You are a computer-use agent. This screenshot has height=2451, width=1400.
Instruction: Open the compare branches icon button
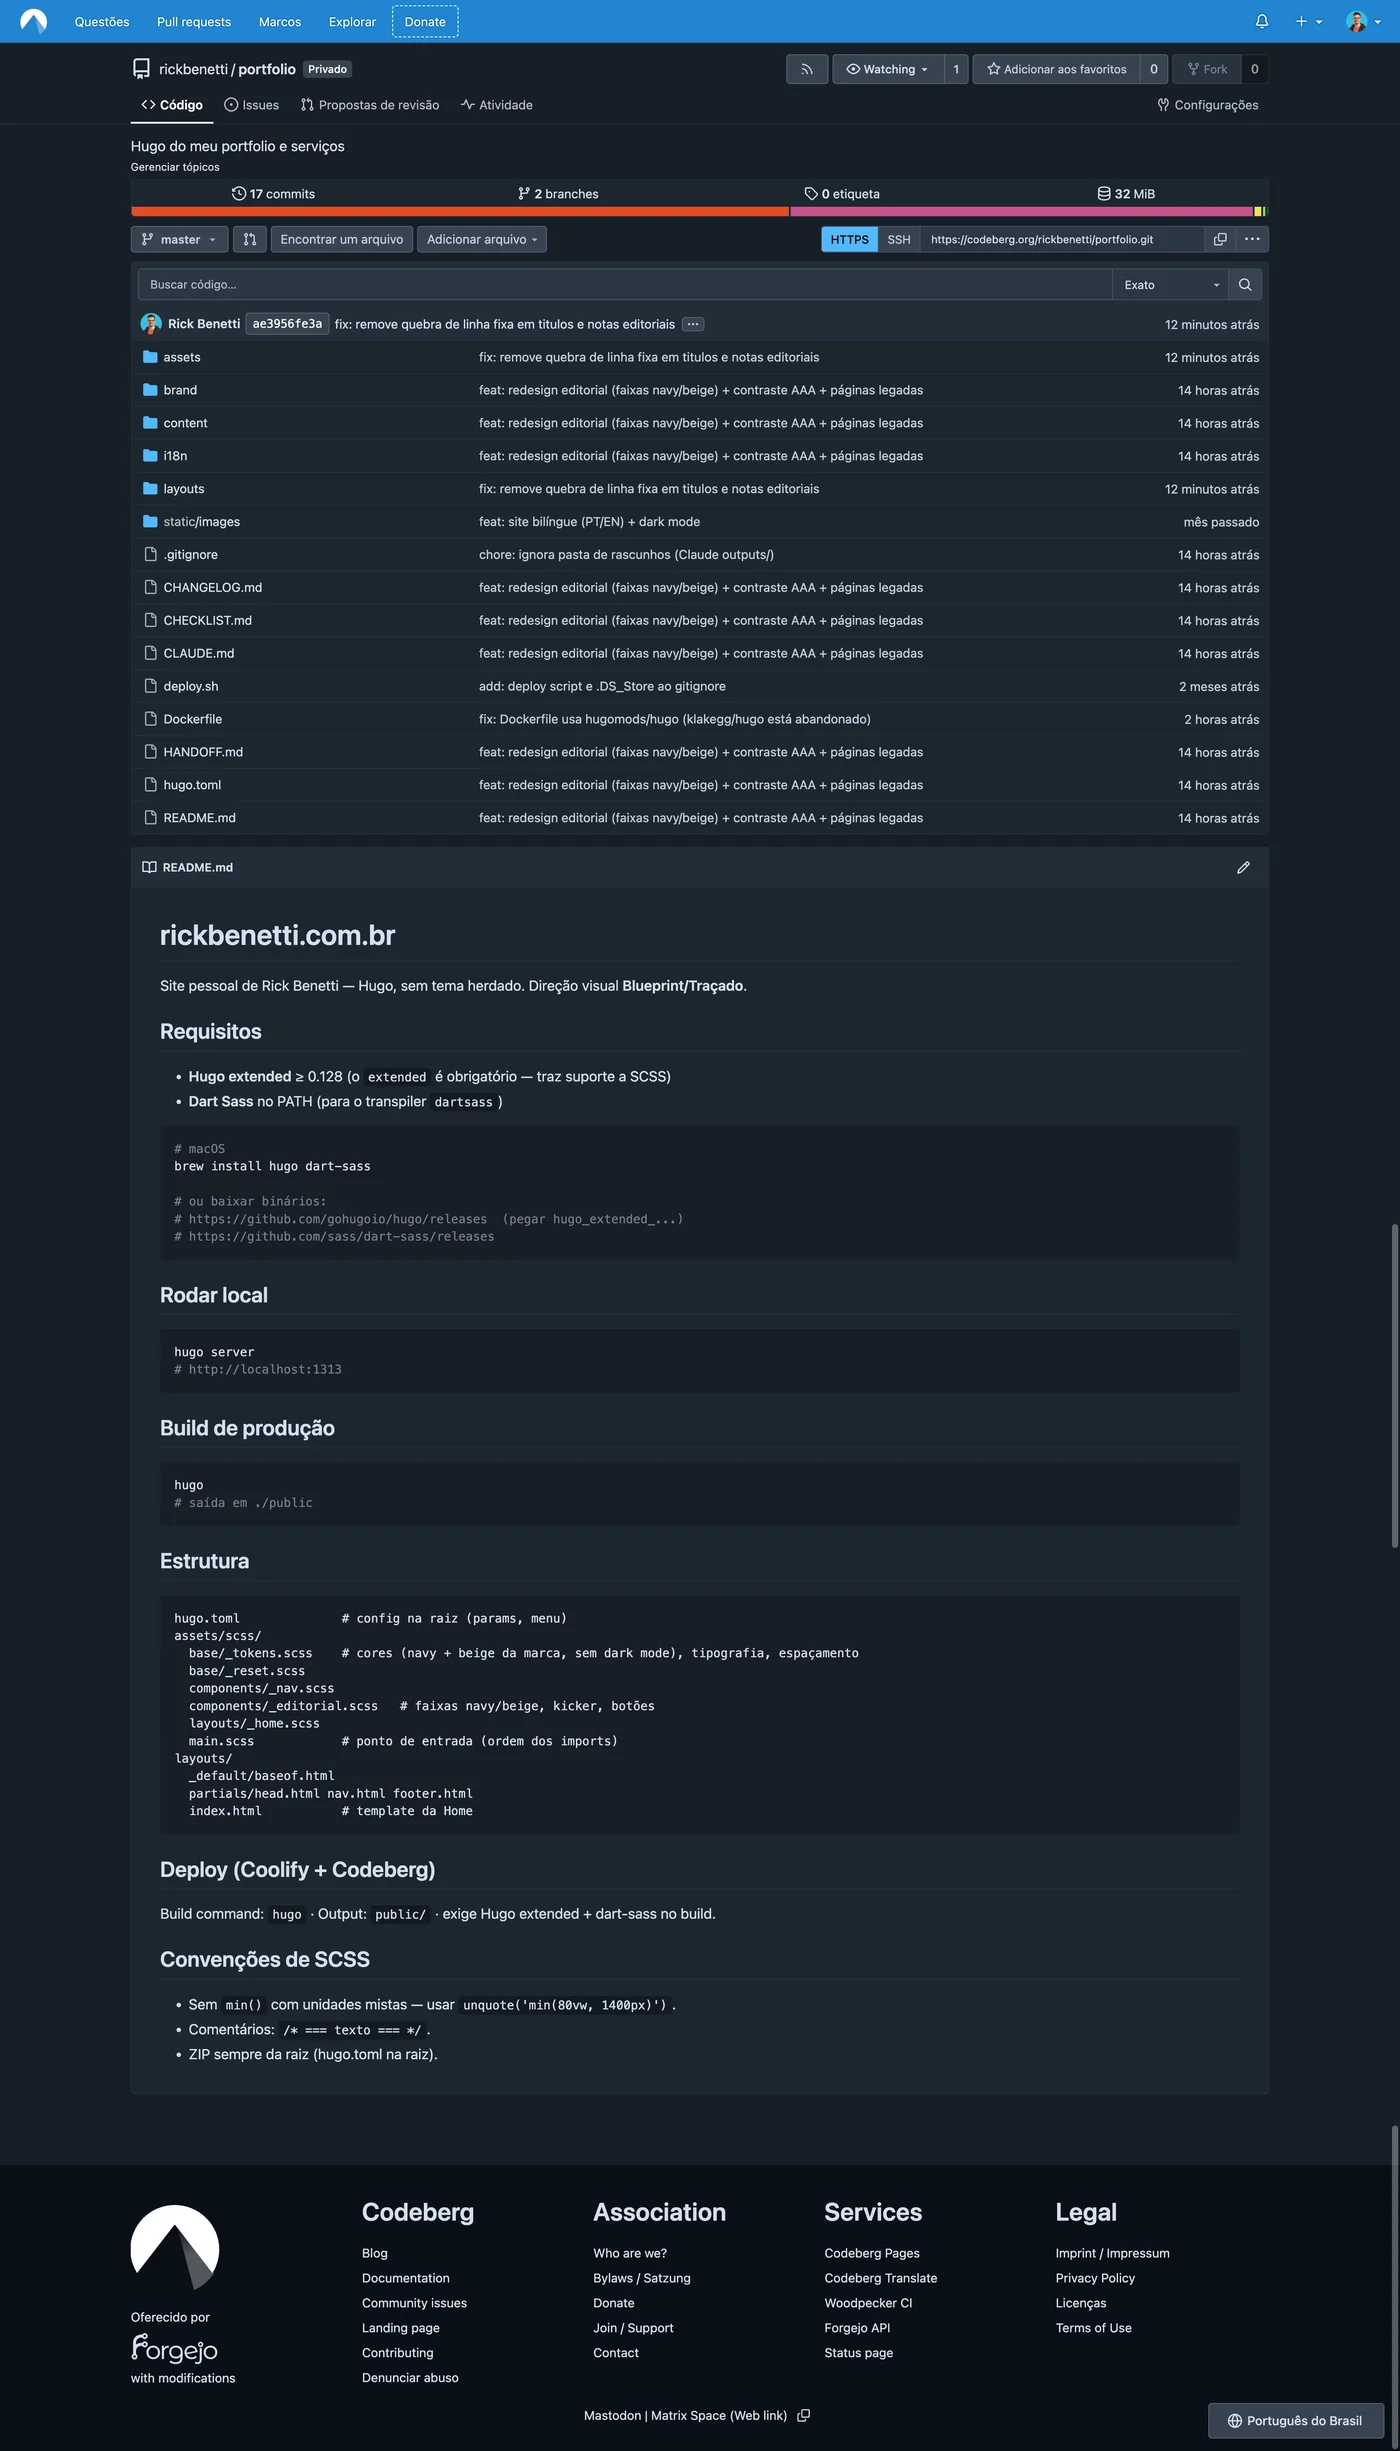click(x=250, y=239)
